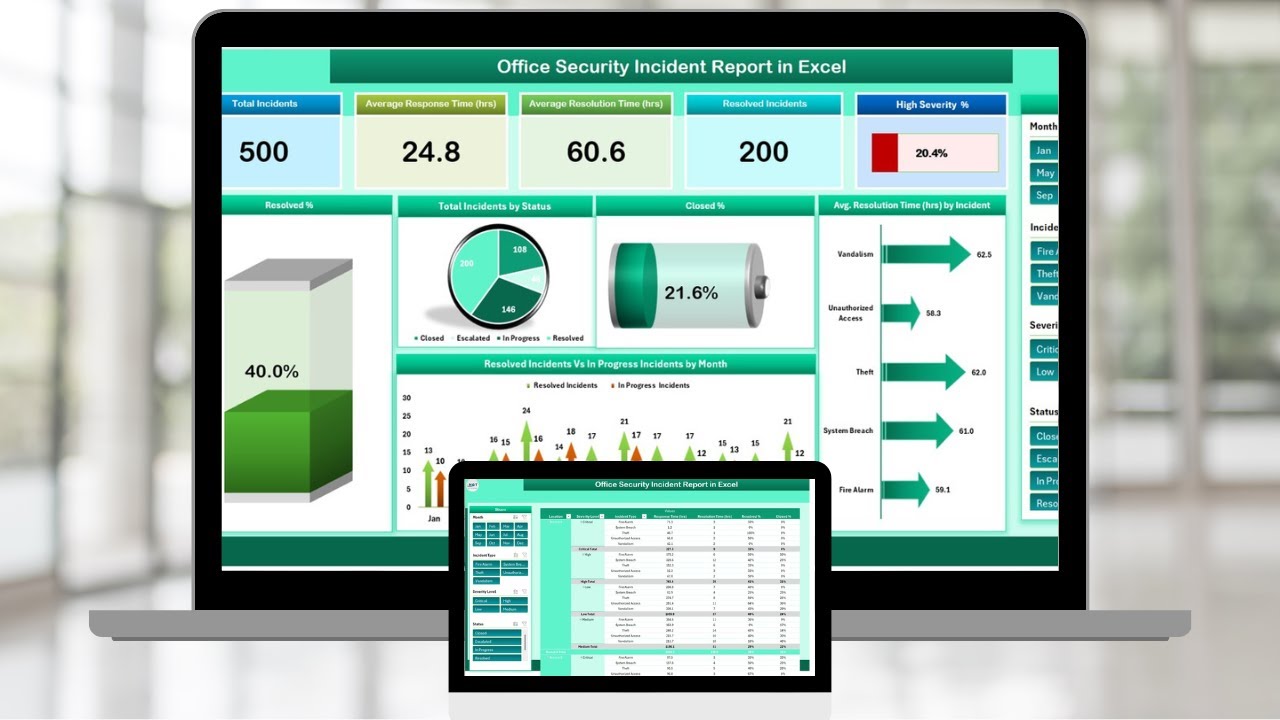Clear the Incident Type filter on tablet
The height and width of the screenshot is (720, 1280).
coord(524,555)
